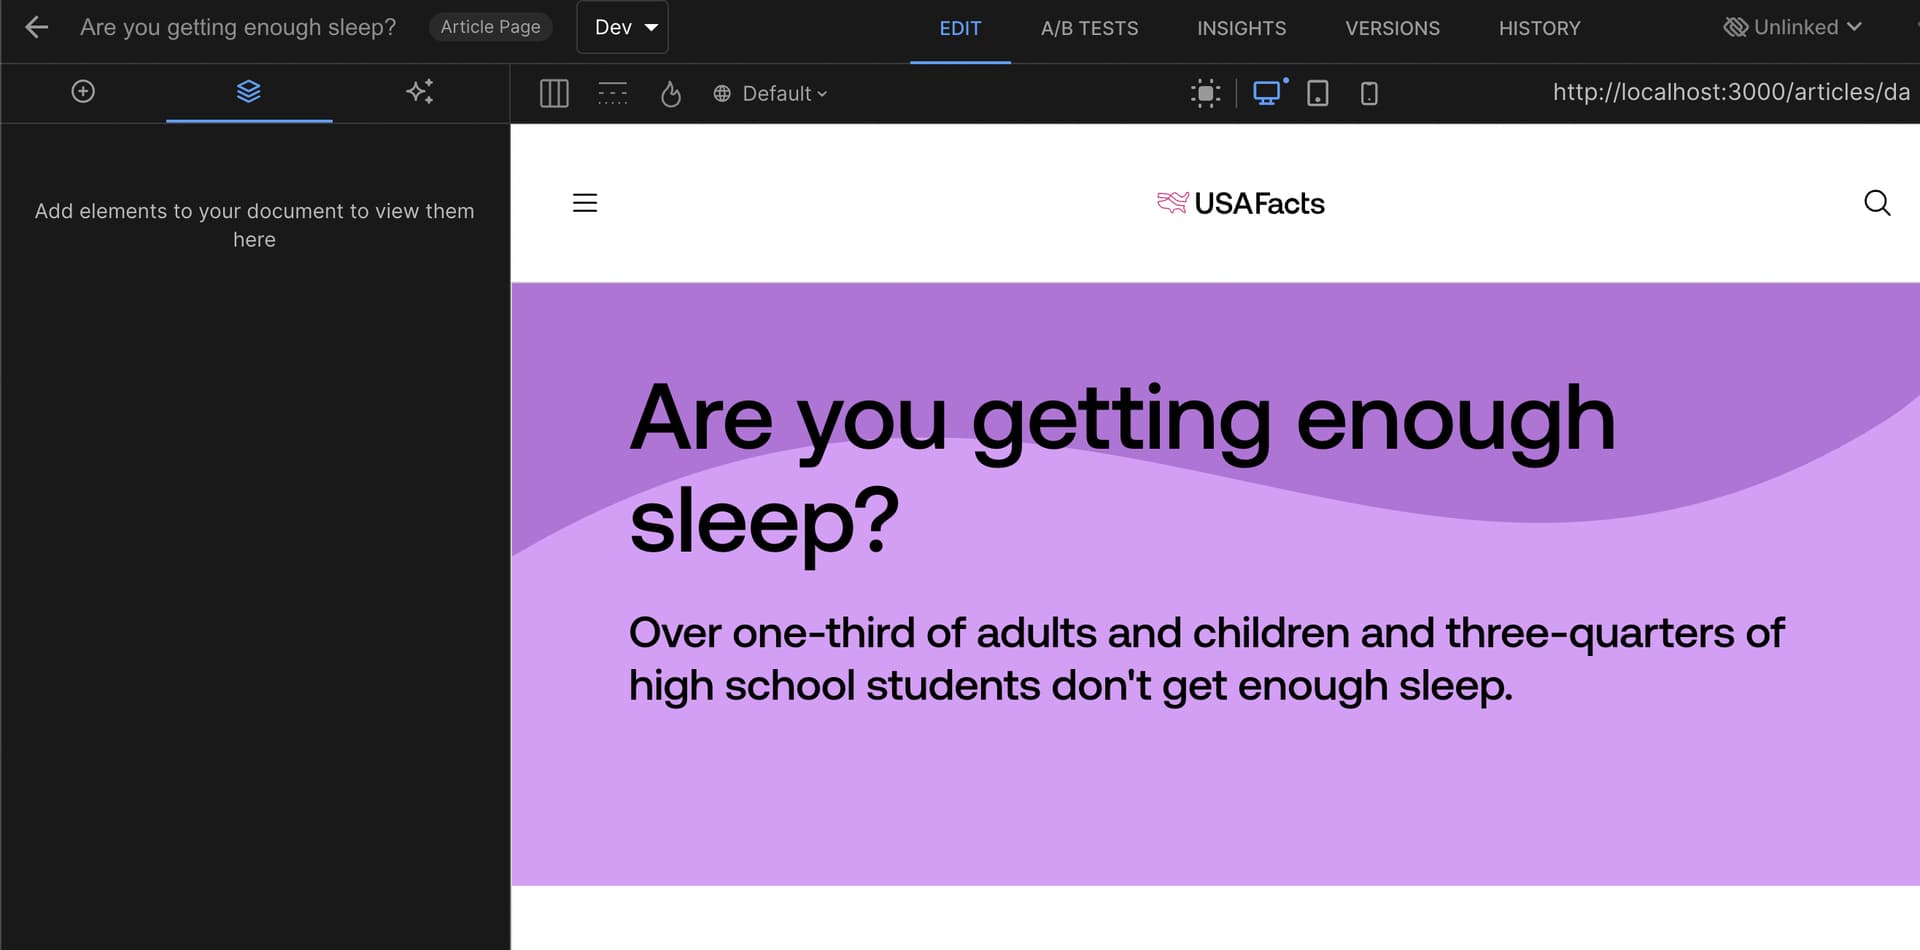Go back using the left arrow

(36, 27)
